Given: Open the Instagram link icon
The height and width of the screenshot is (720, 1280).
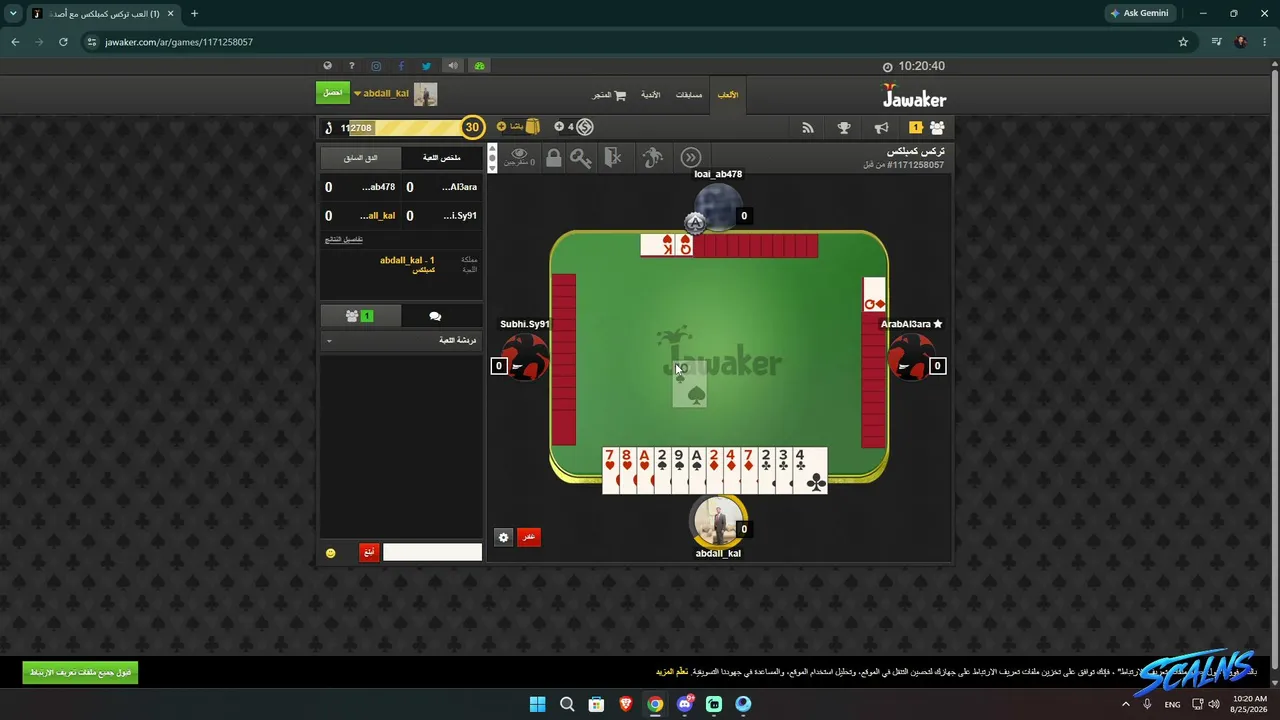Looking at the screenshot, I should 376,66.
